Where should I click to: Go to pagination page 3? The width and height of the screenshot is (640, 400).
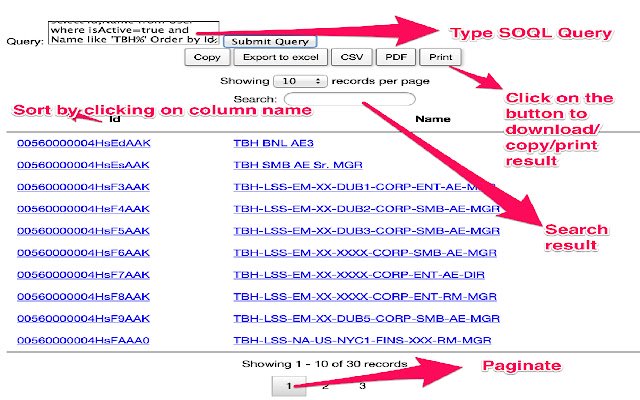[362, 386]
